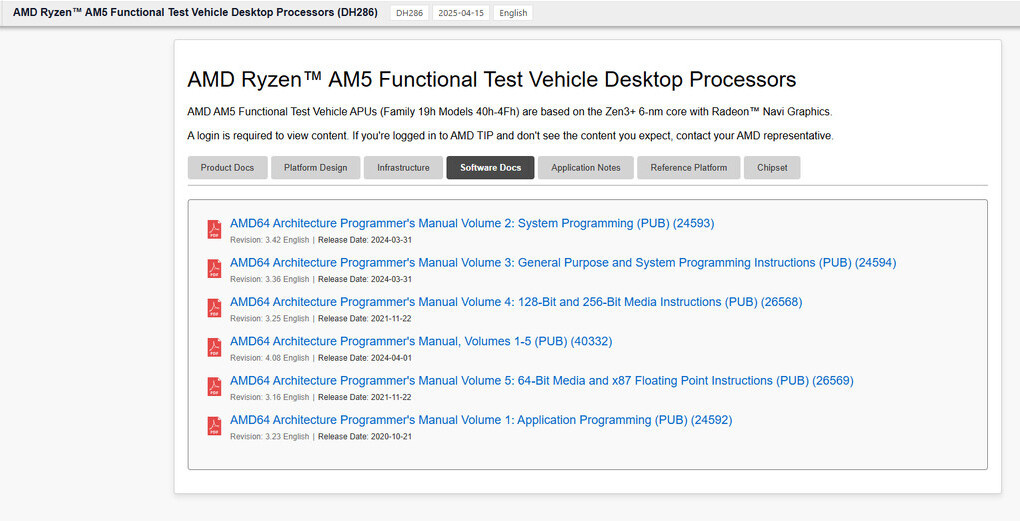Select the Software Docs tab
This screenshot has width=1020, height=521.
(x=490, y=168)
